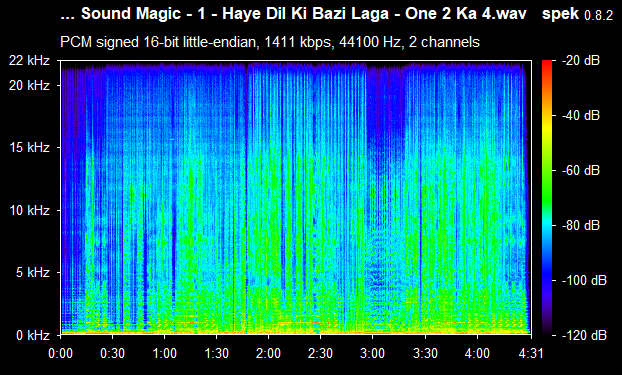Click the file name title text
Viewport: 622px width, 375px height.
pos(294,14)
